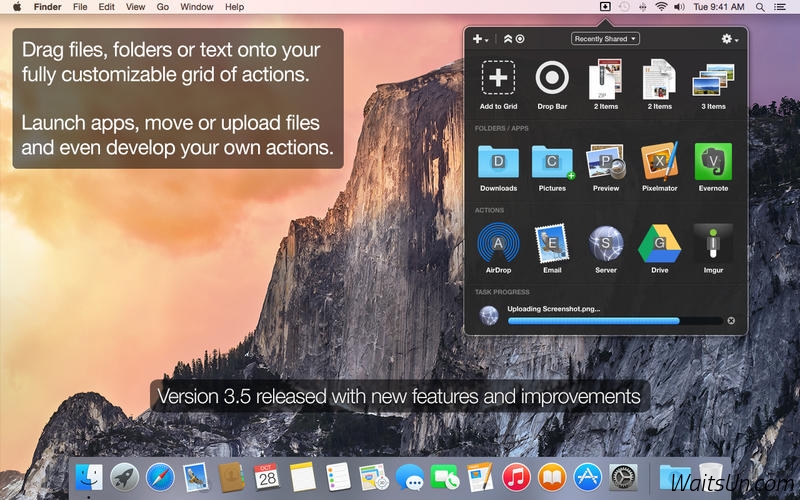Open Notification Center list icon
The width and height of the screenshot is (800, 500).
click(780, 7)
